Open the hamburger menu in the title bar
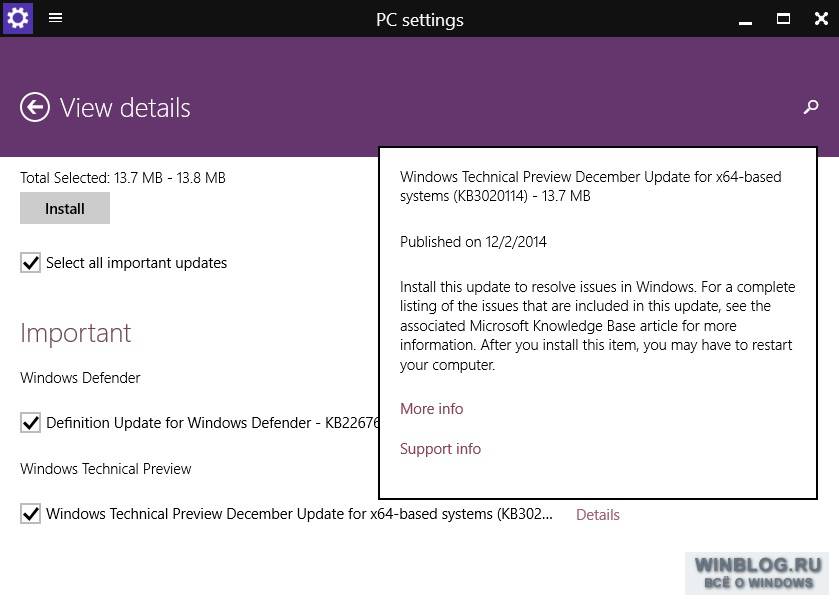Viewport: 839px width, 606px height. [x=56, y=18]
